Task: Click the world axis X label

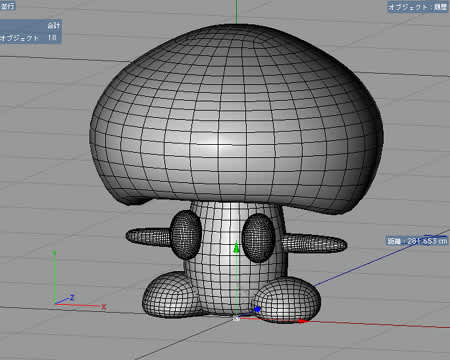Action: (x=104, y=307)
